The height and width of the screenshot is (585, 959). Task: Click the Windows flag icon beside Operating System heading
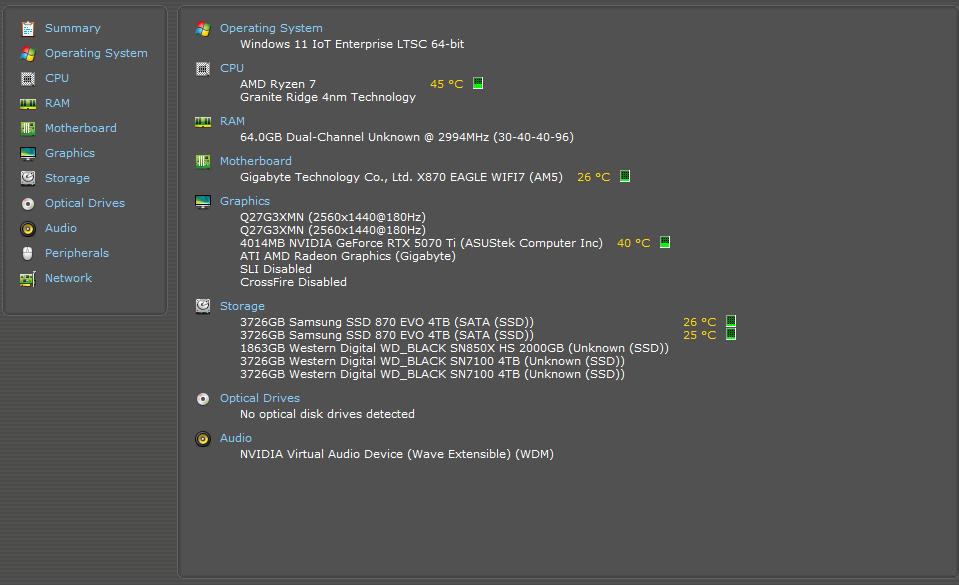[x=203, y=29]
